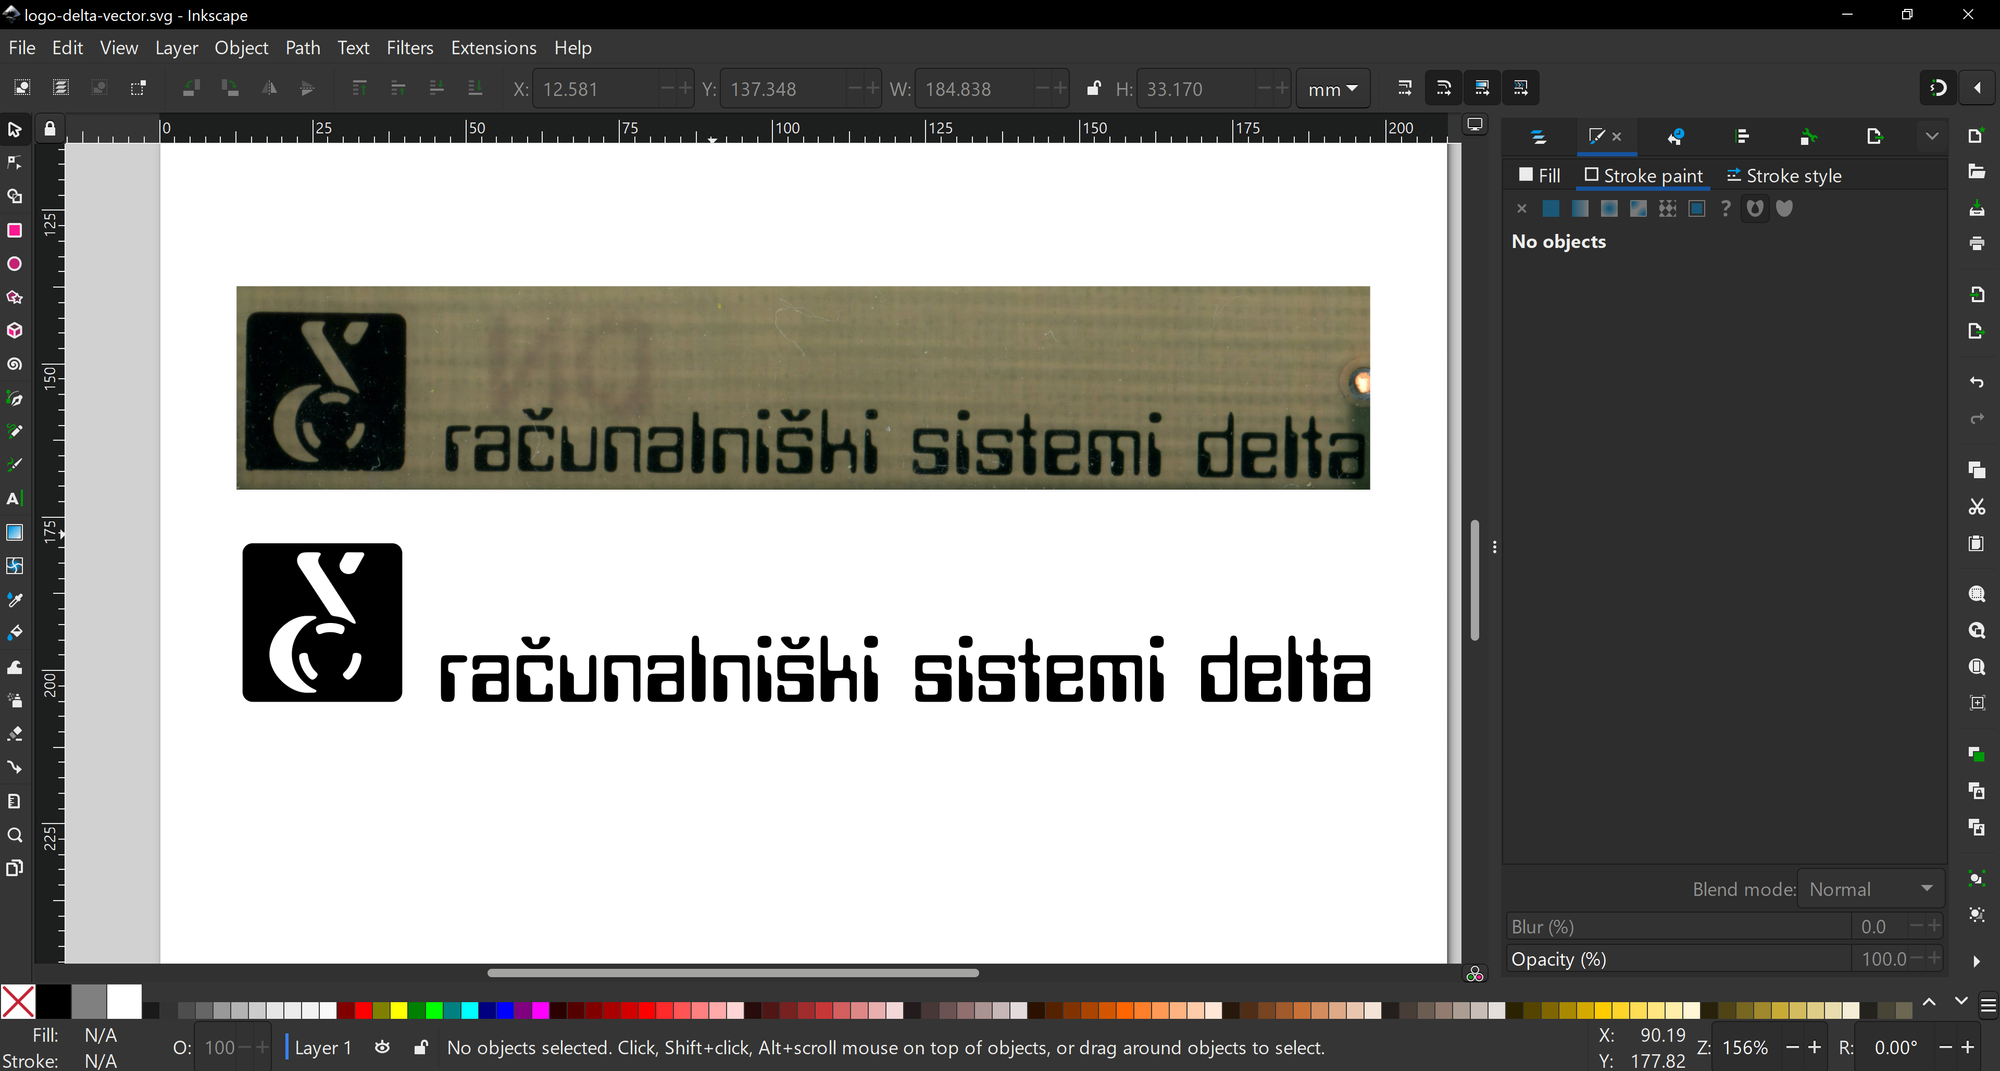The width and height of the screenshot is (2000, 1071).
Task: Open the Path menu
Action: click(303, 47)
